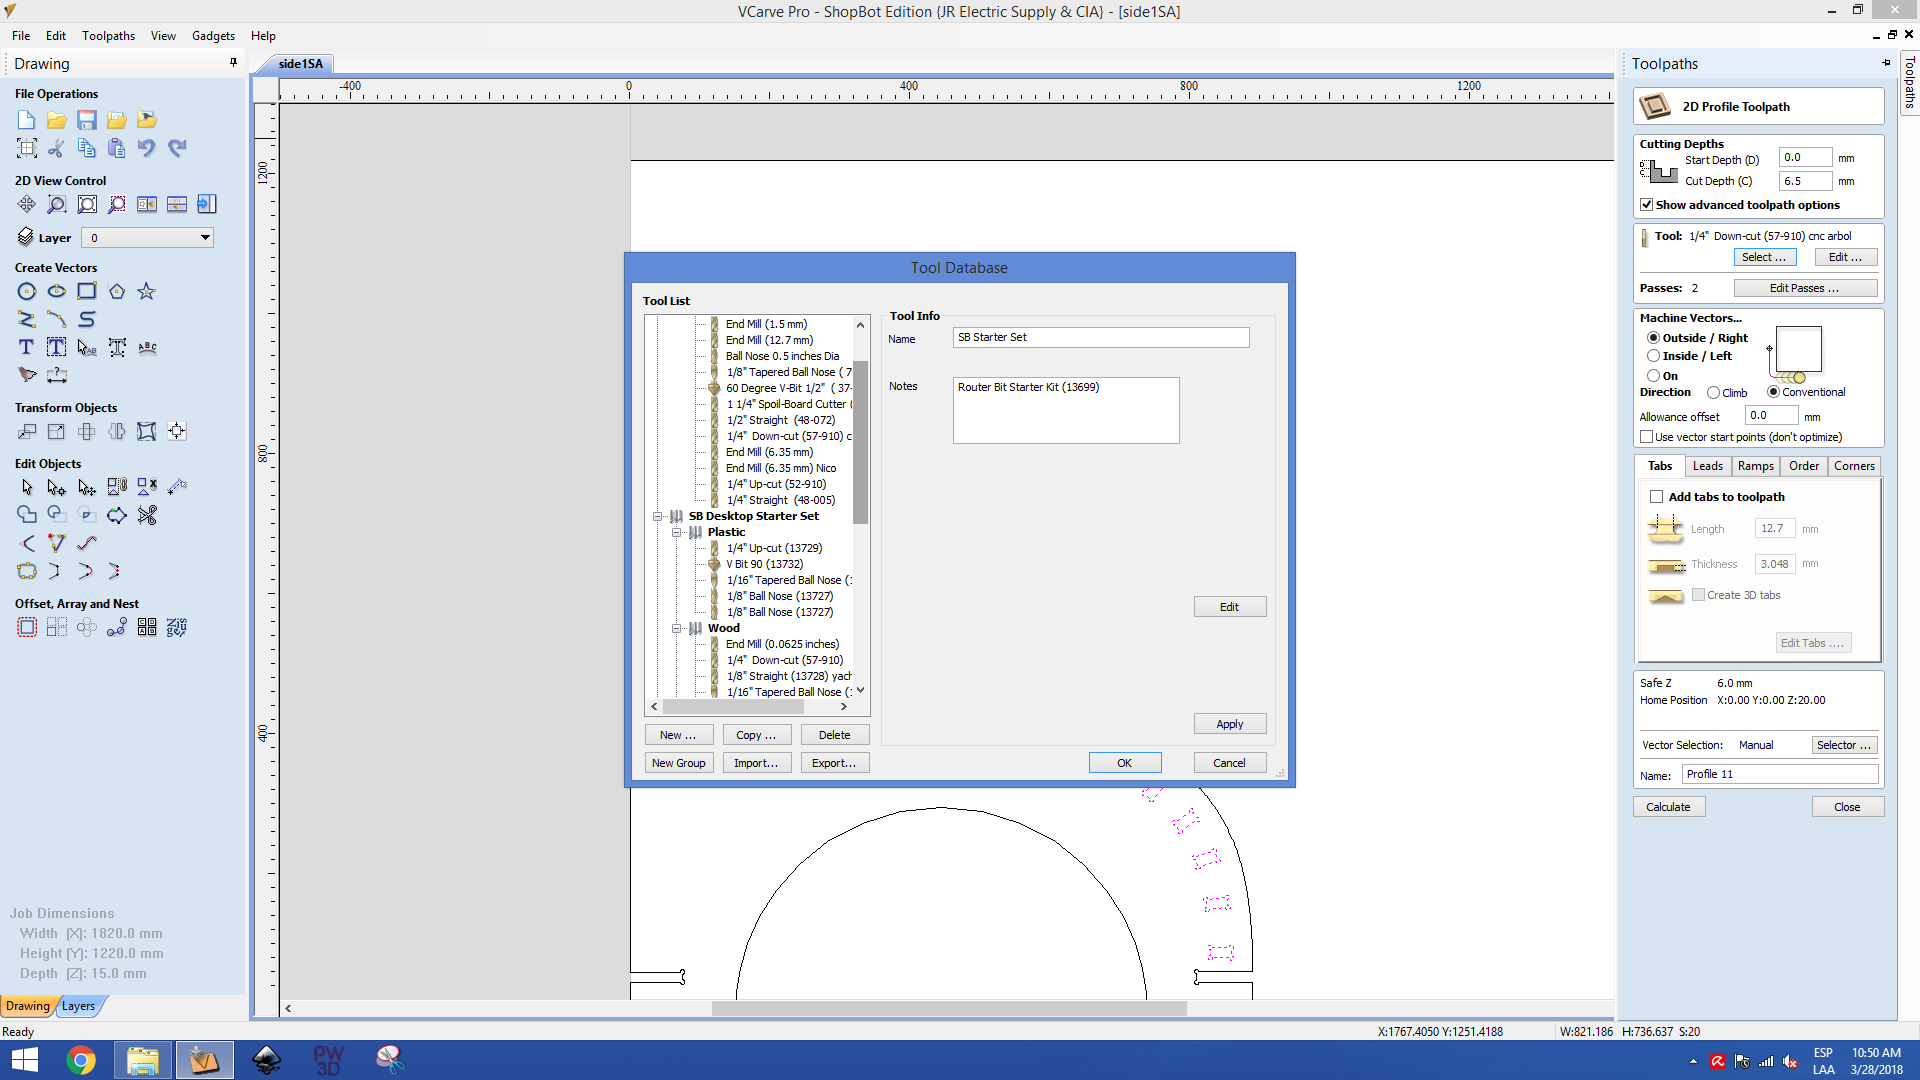Screen dimensions: 1920x1080
Task: Open the Gadgets menu
Action: (213, 36)
